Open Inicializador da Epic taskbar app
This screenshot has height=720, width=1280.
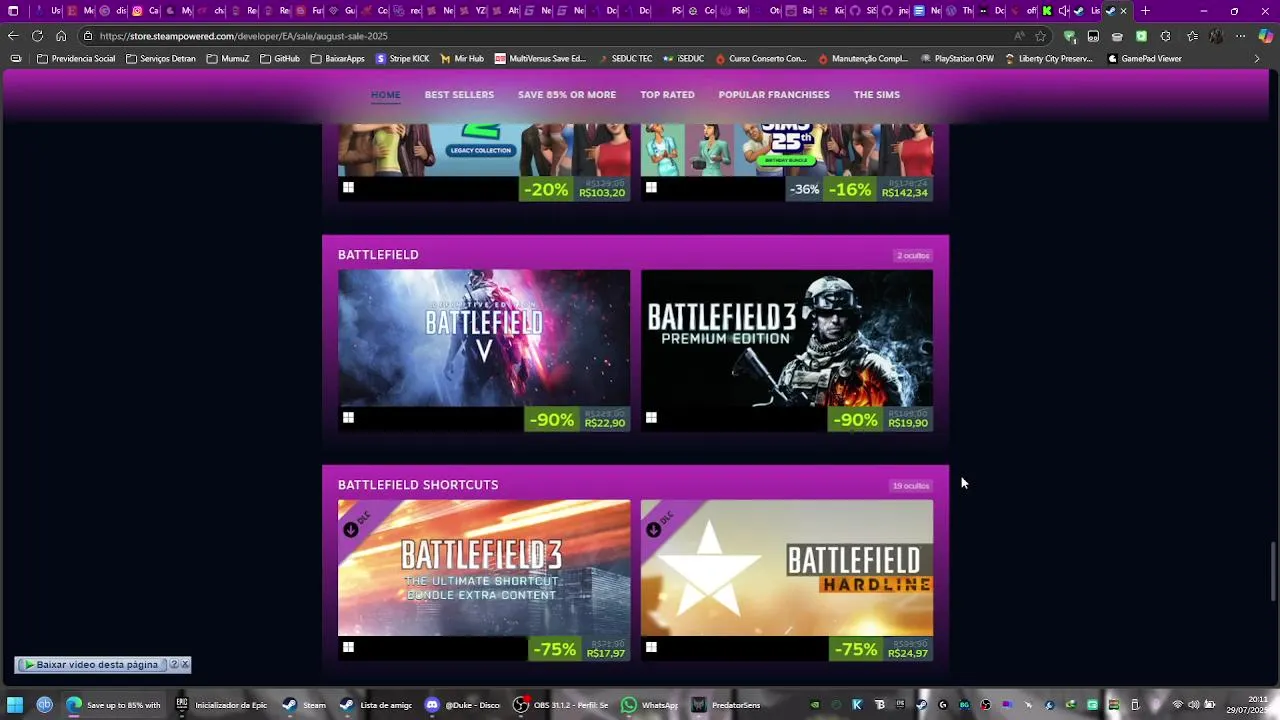coord(222,705)
